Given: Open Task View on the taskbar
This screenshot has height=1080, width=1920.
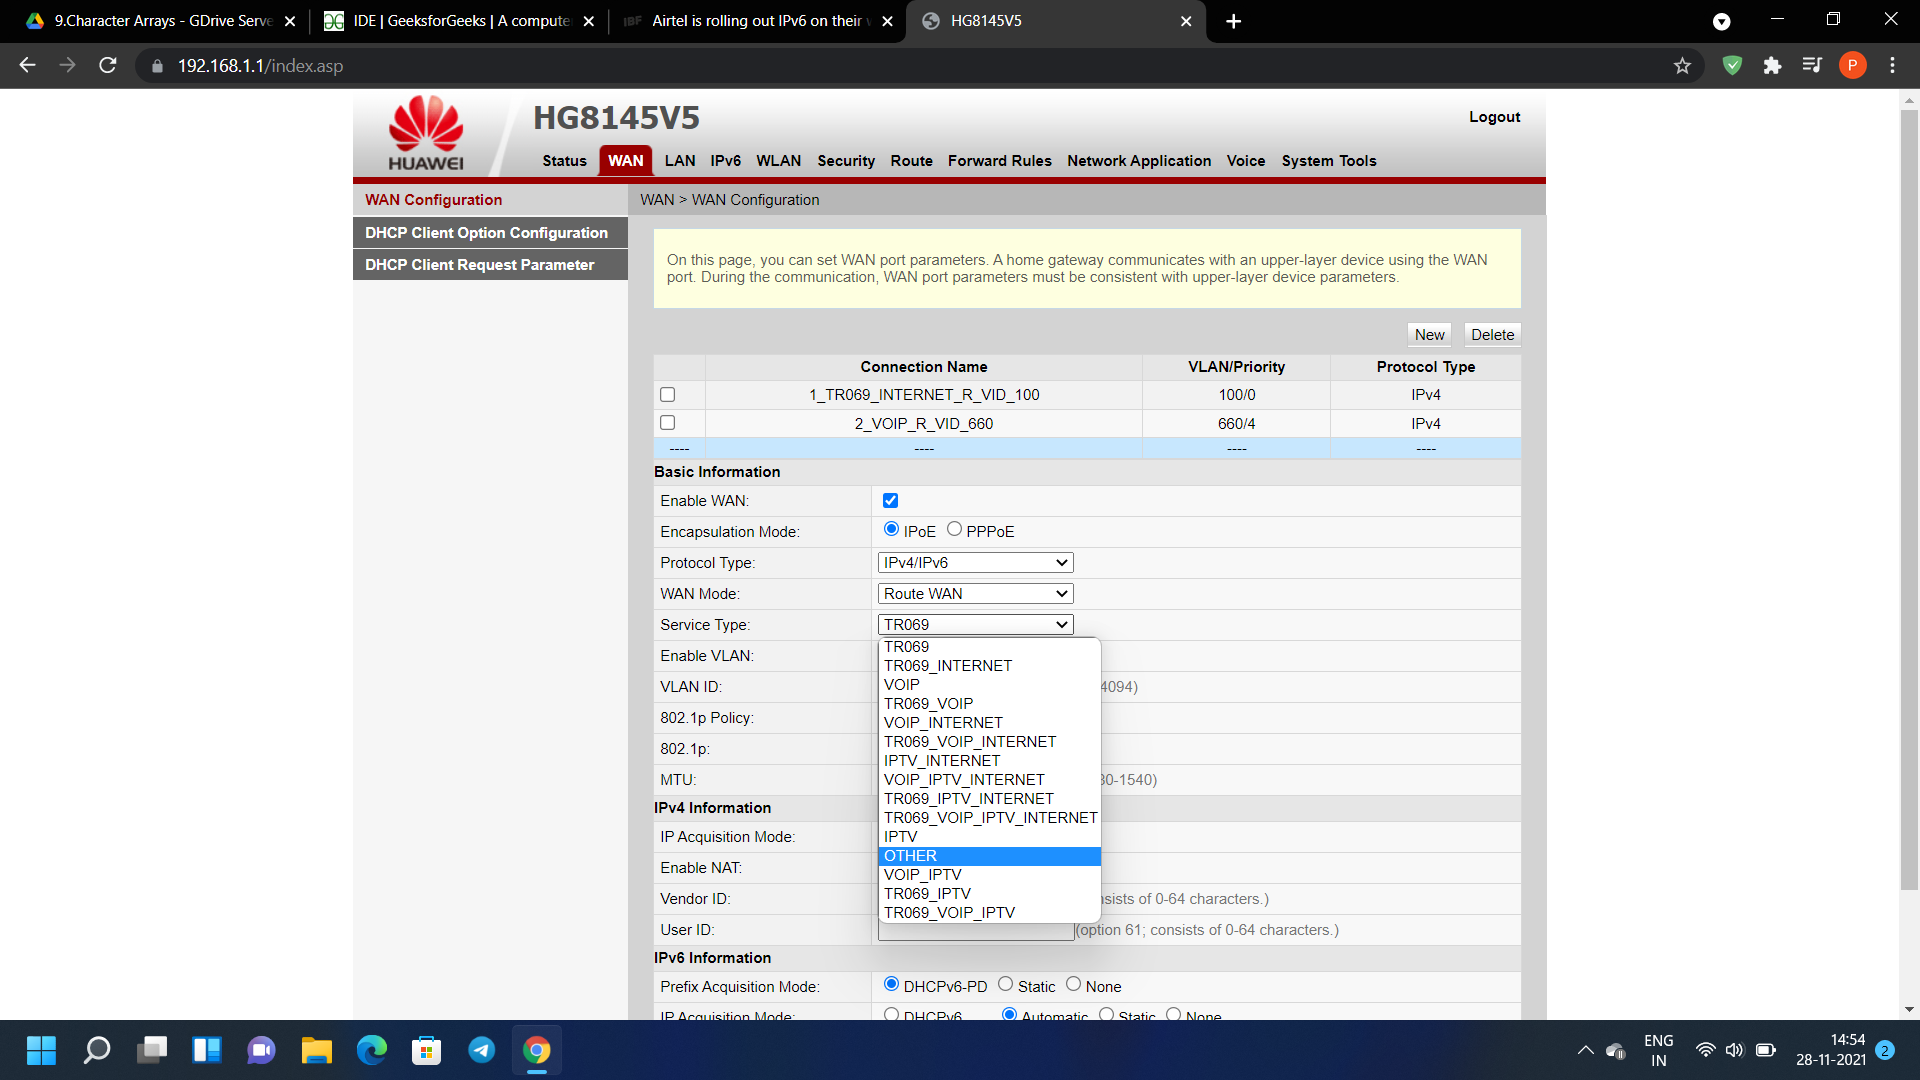Looking at the screenshot, I should (152, 1050).
